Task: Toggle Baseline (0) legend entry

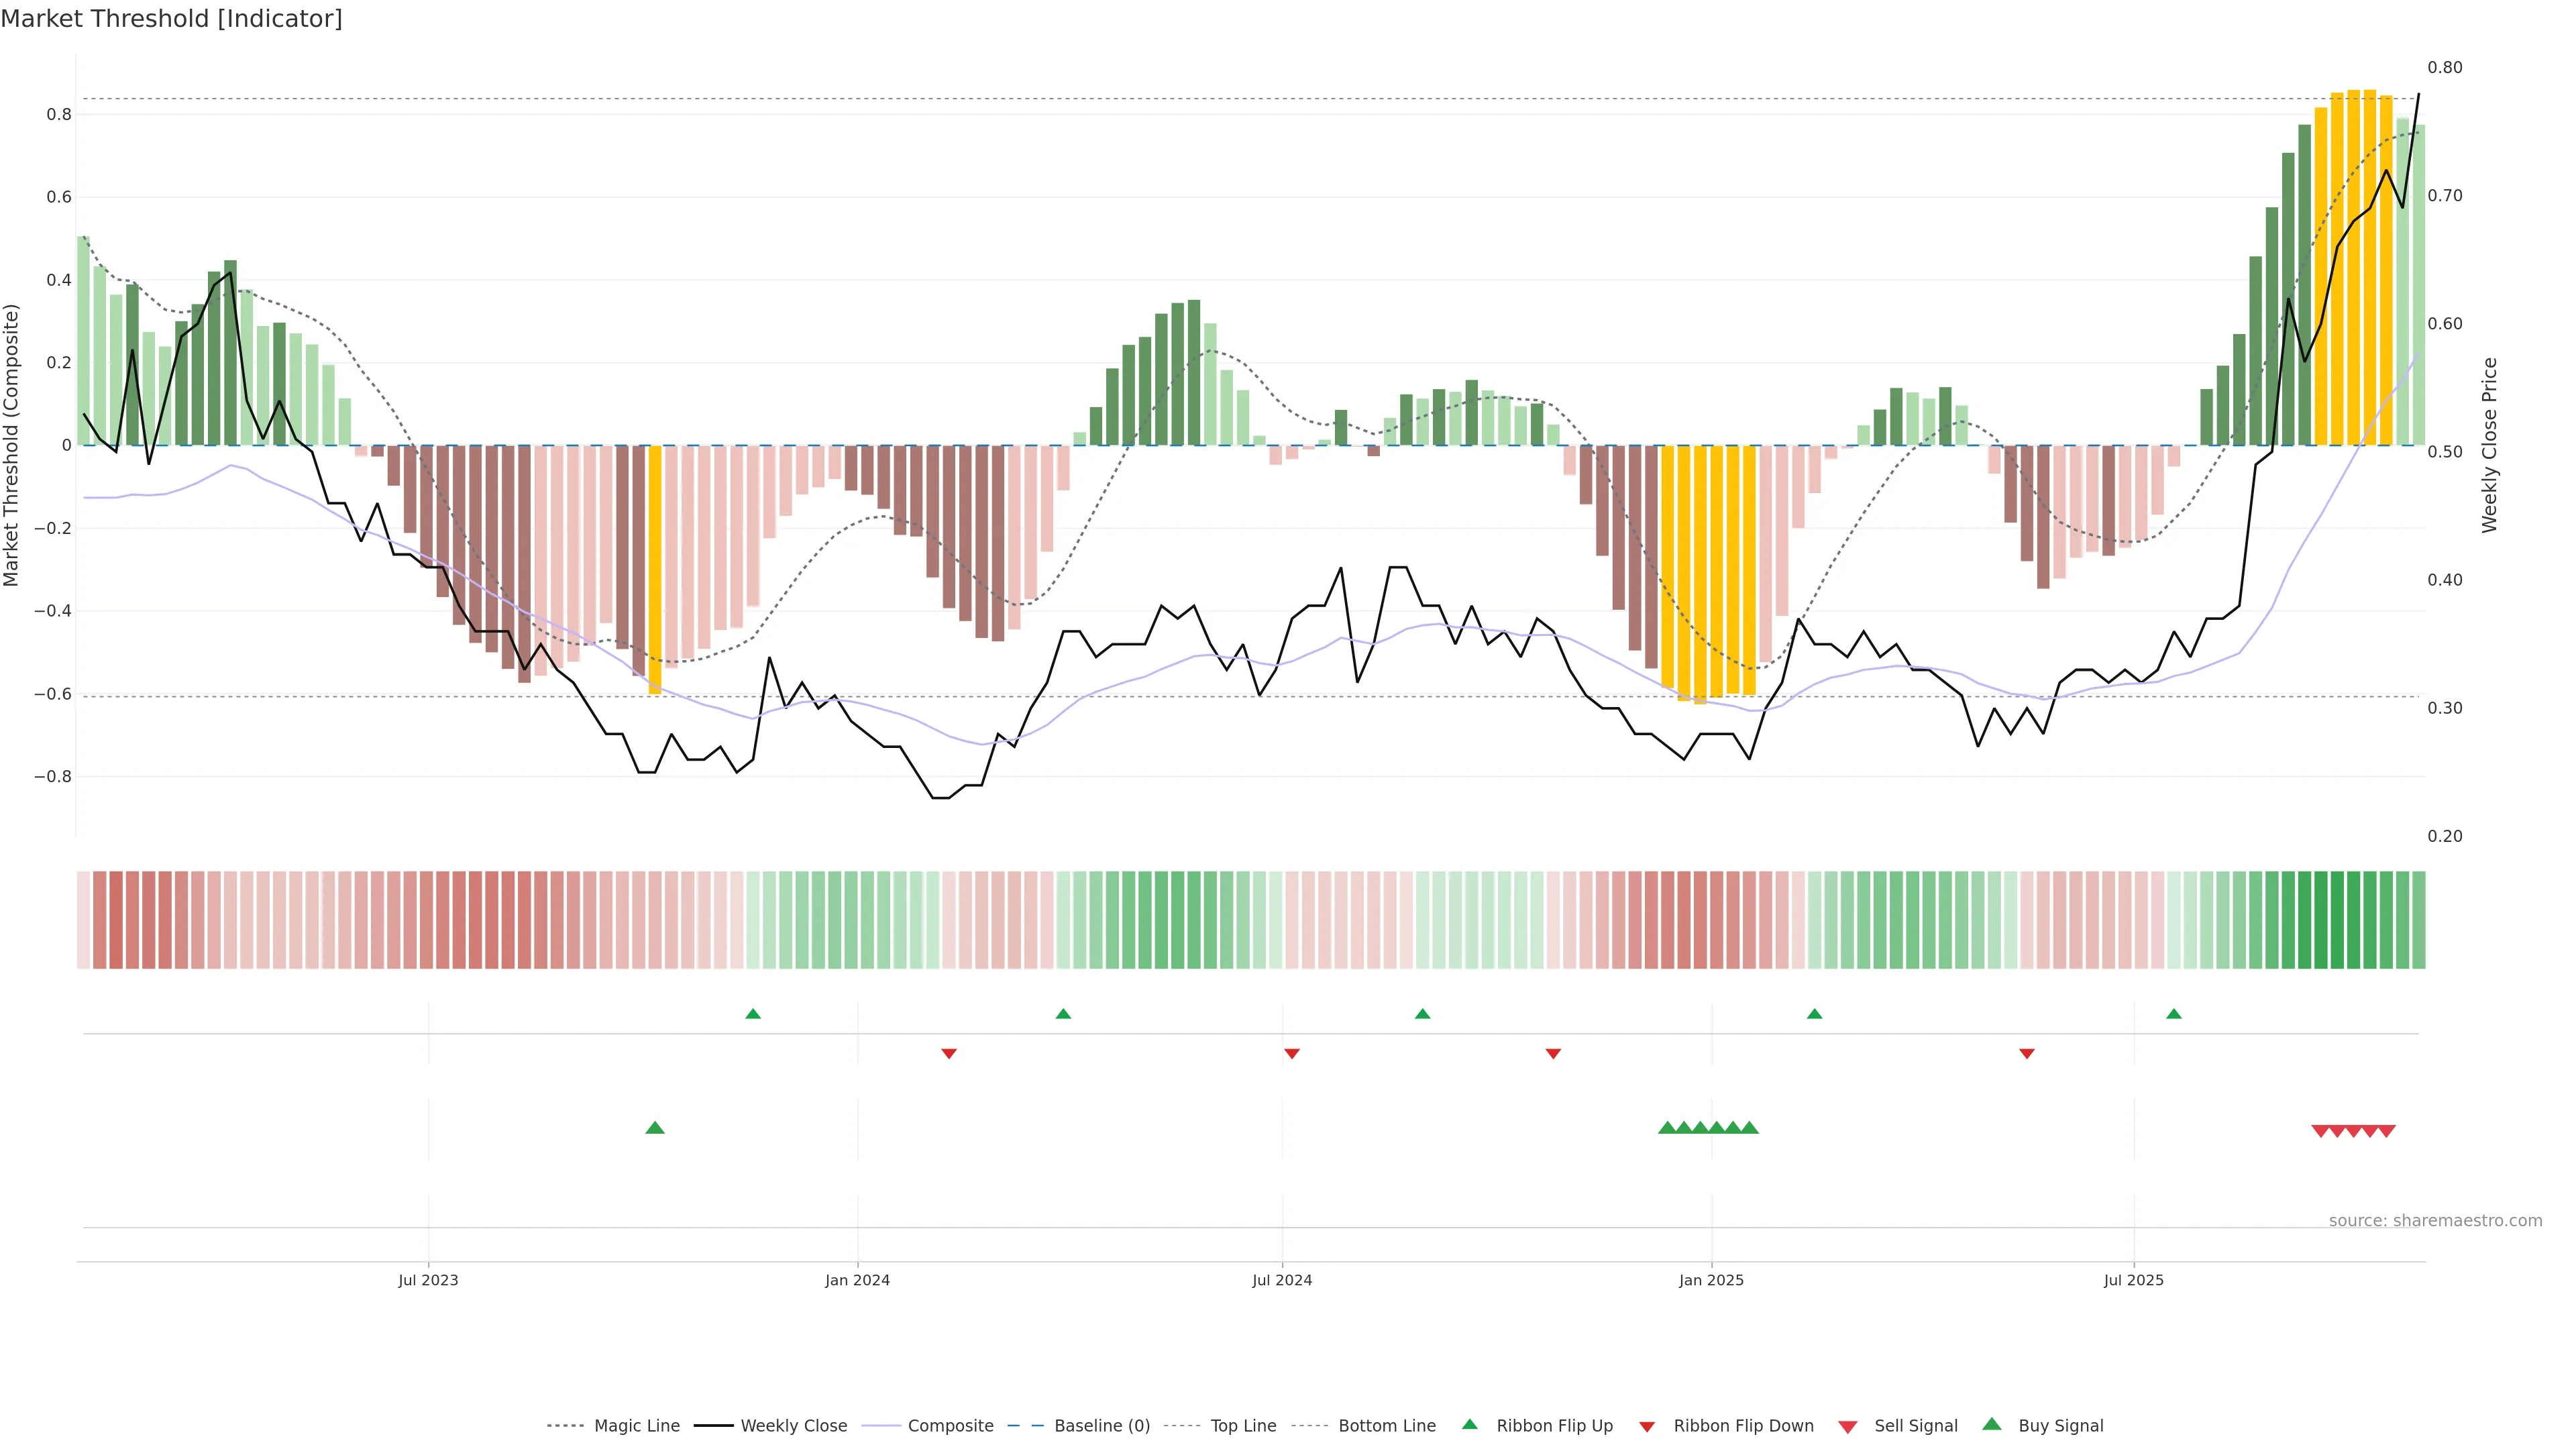Action: tap(1102, 1426)
